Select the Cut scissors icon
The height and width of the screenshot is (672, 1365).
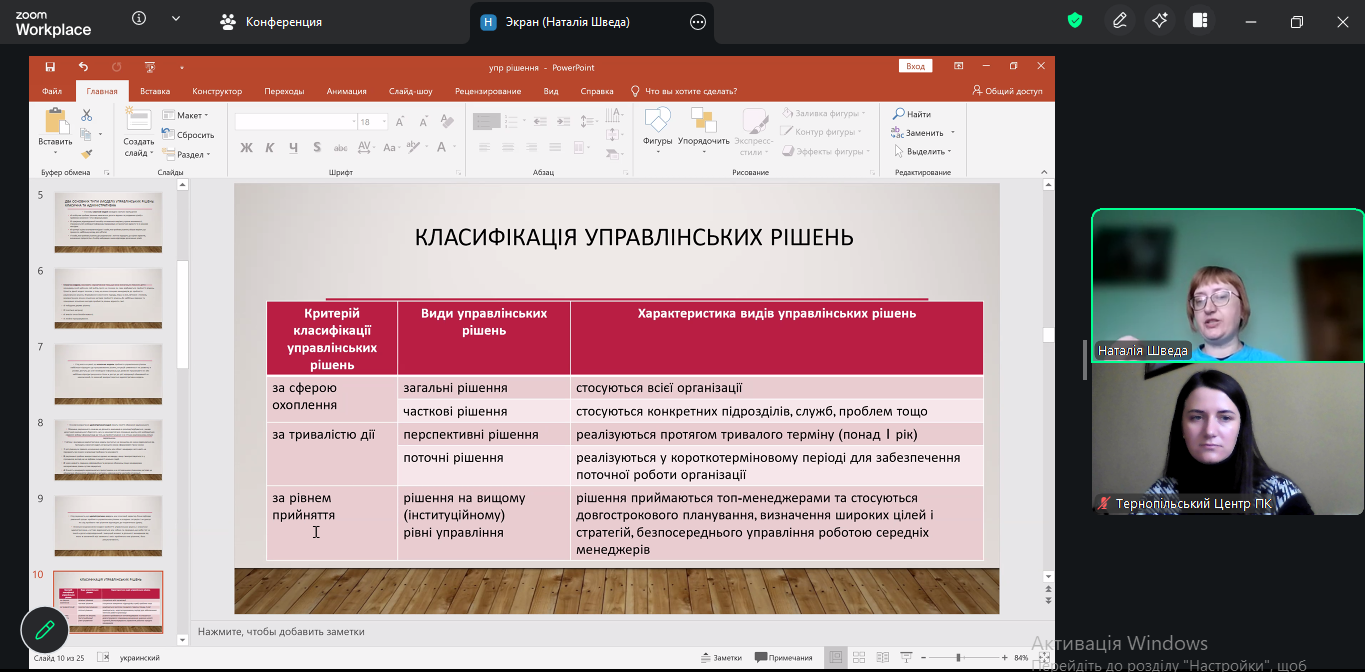point(87,115)
